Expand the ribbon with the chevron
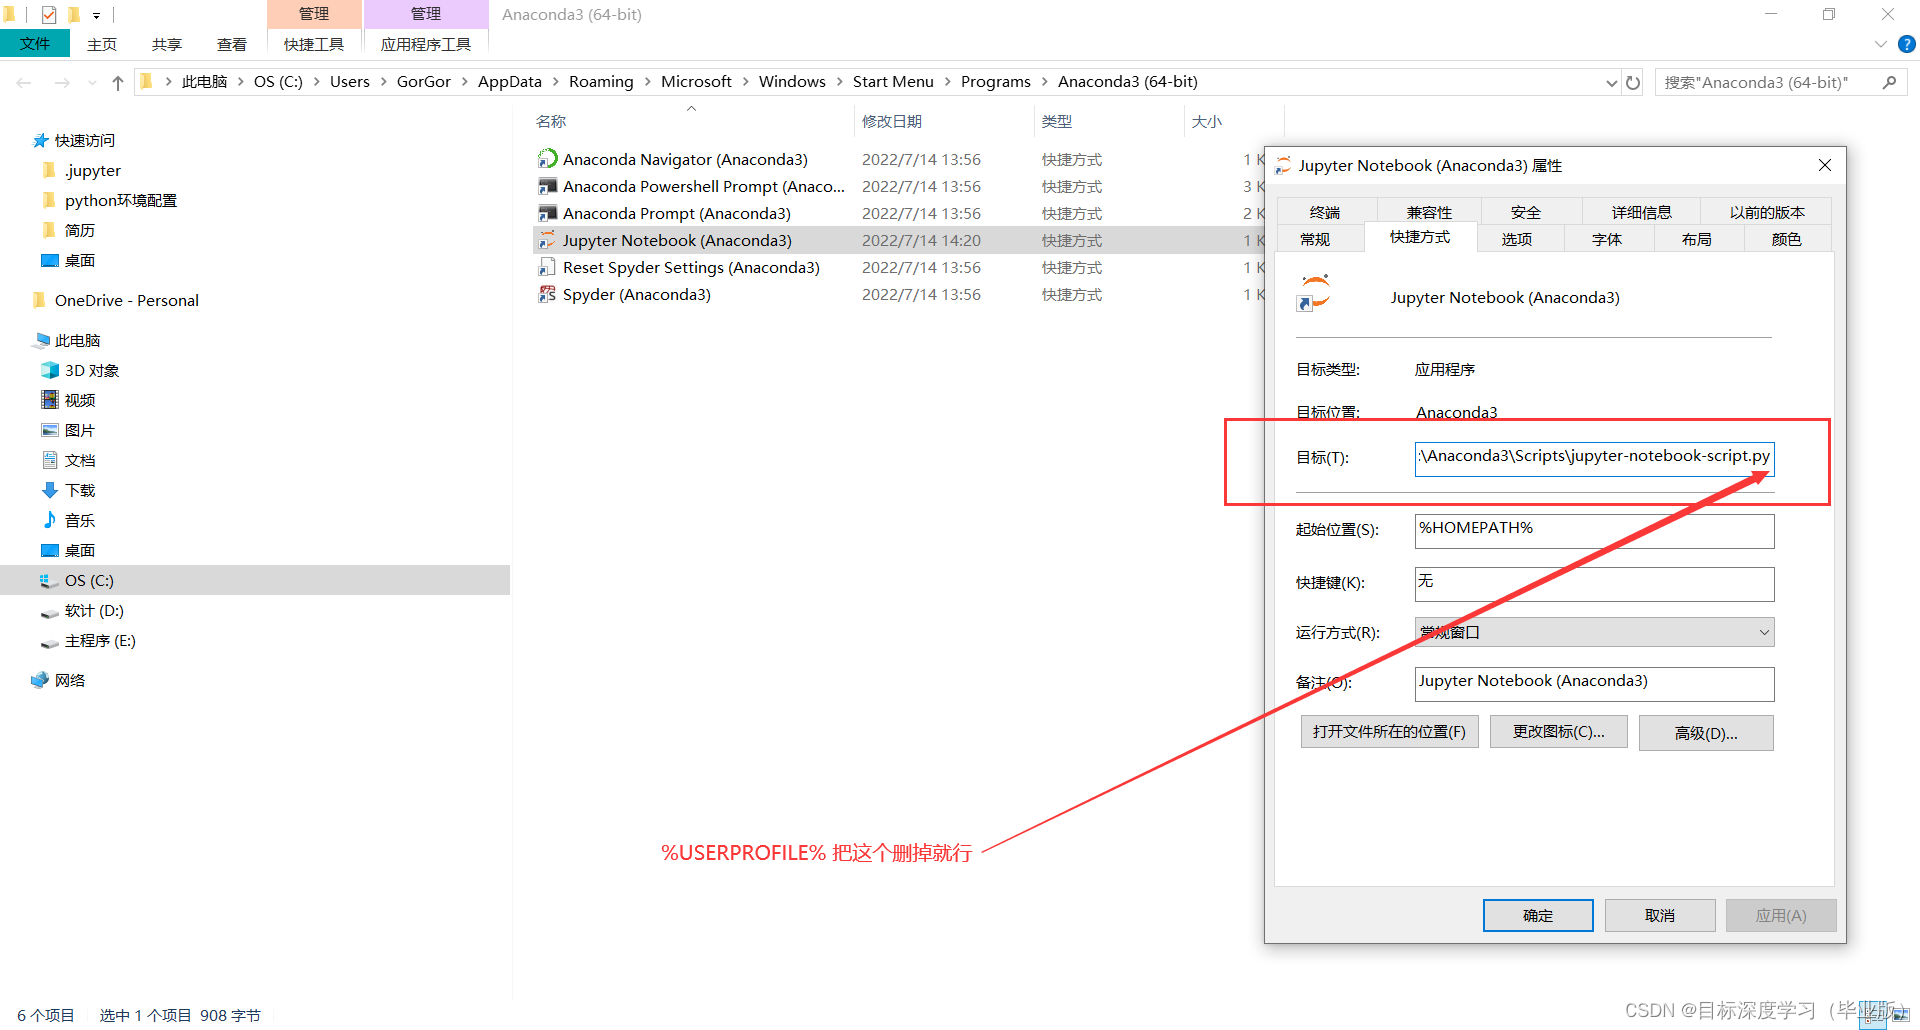 1880,44
